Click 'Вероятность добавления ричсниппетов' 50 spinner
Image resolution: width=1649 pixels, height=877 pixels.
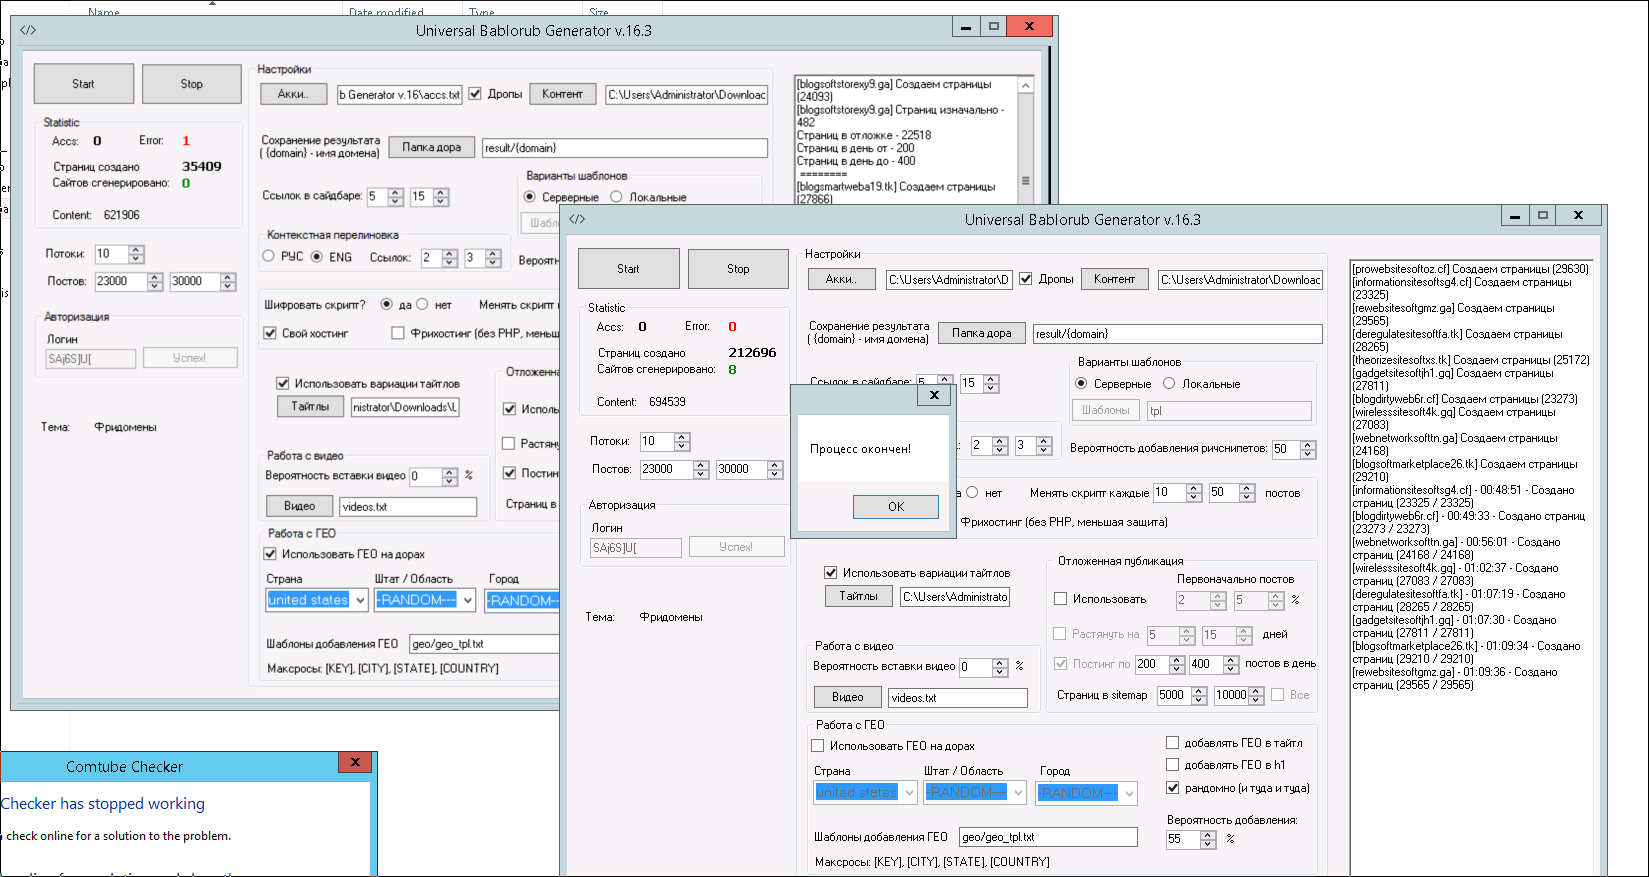(1308, 449)
